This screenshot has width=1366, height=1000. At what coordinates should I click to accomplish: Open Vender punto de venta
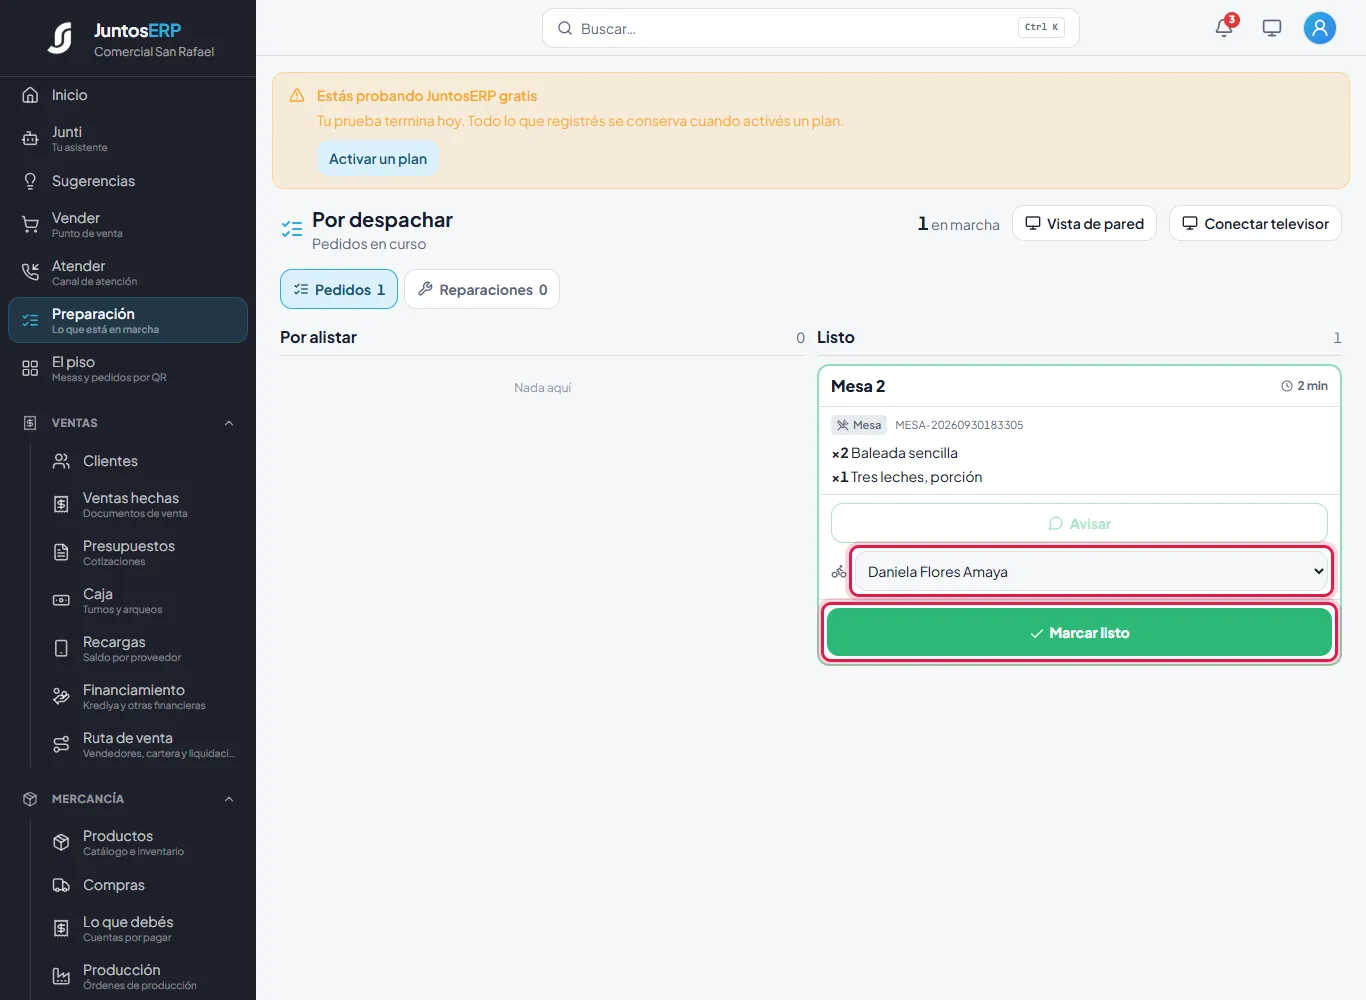(128, 224)
